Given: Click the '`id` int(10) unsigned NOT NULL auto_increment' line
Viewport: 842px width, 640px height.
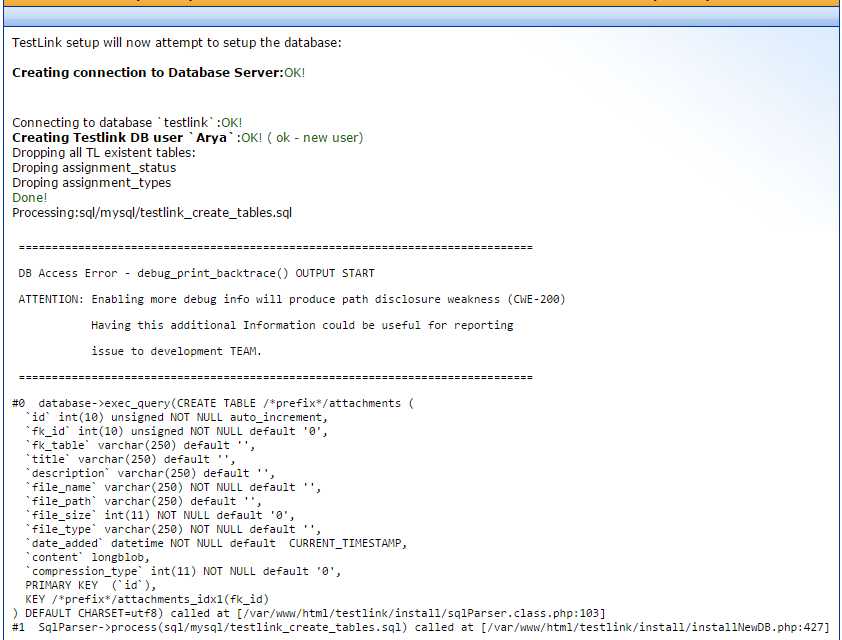Looking at the screenshot, I should [176, 417].
